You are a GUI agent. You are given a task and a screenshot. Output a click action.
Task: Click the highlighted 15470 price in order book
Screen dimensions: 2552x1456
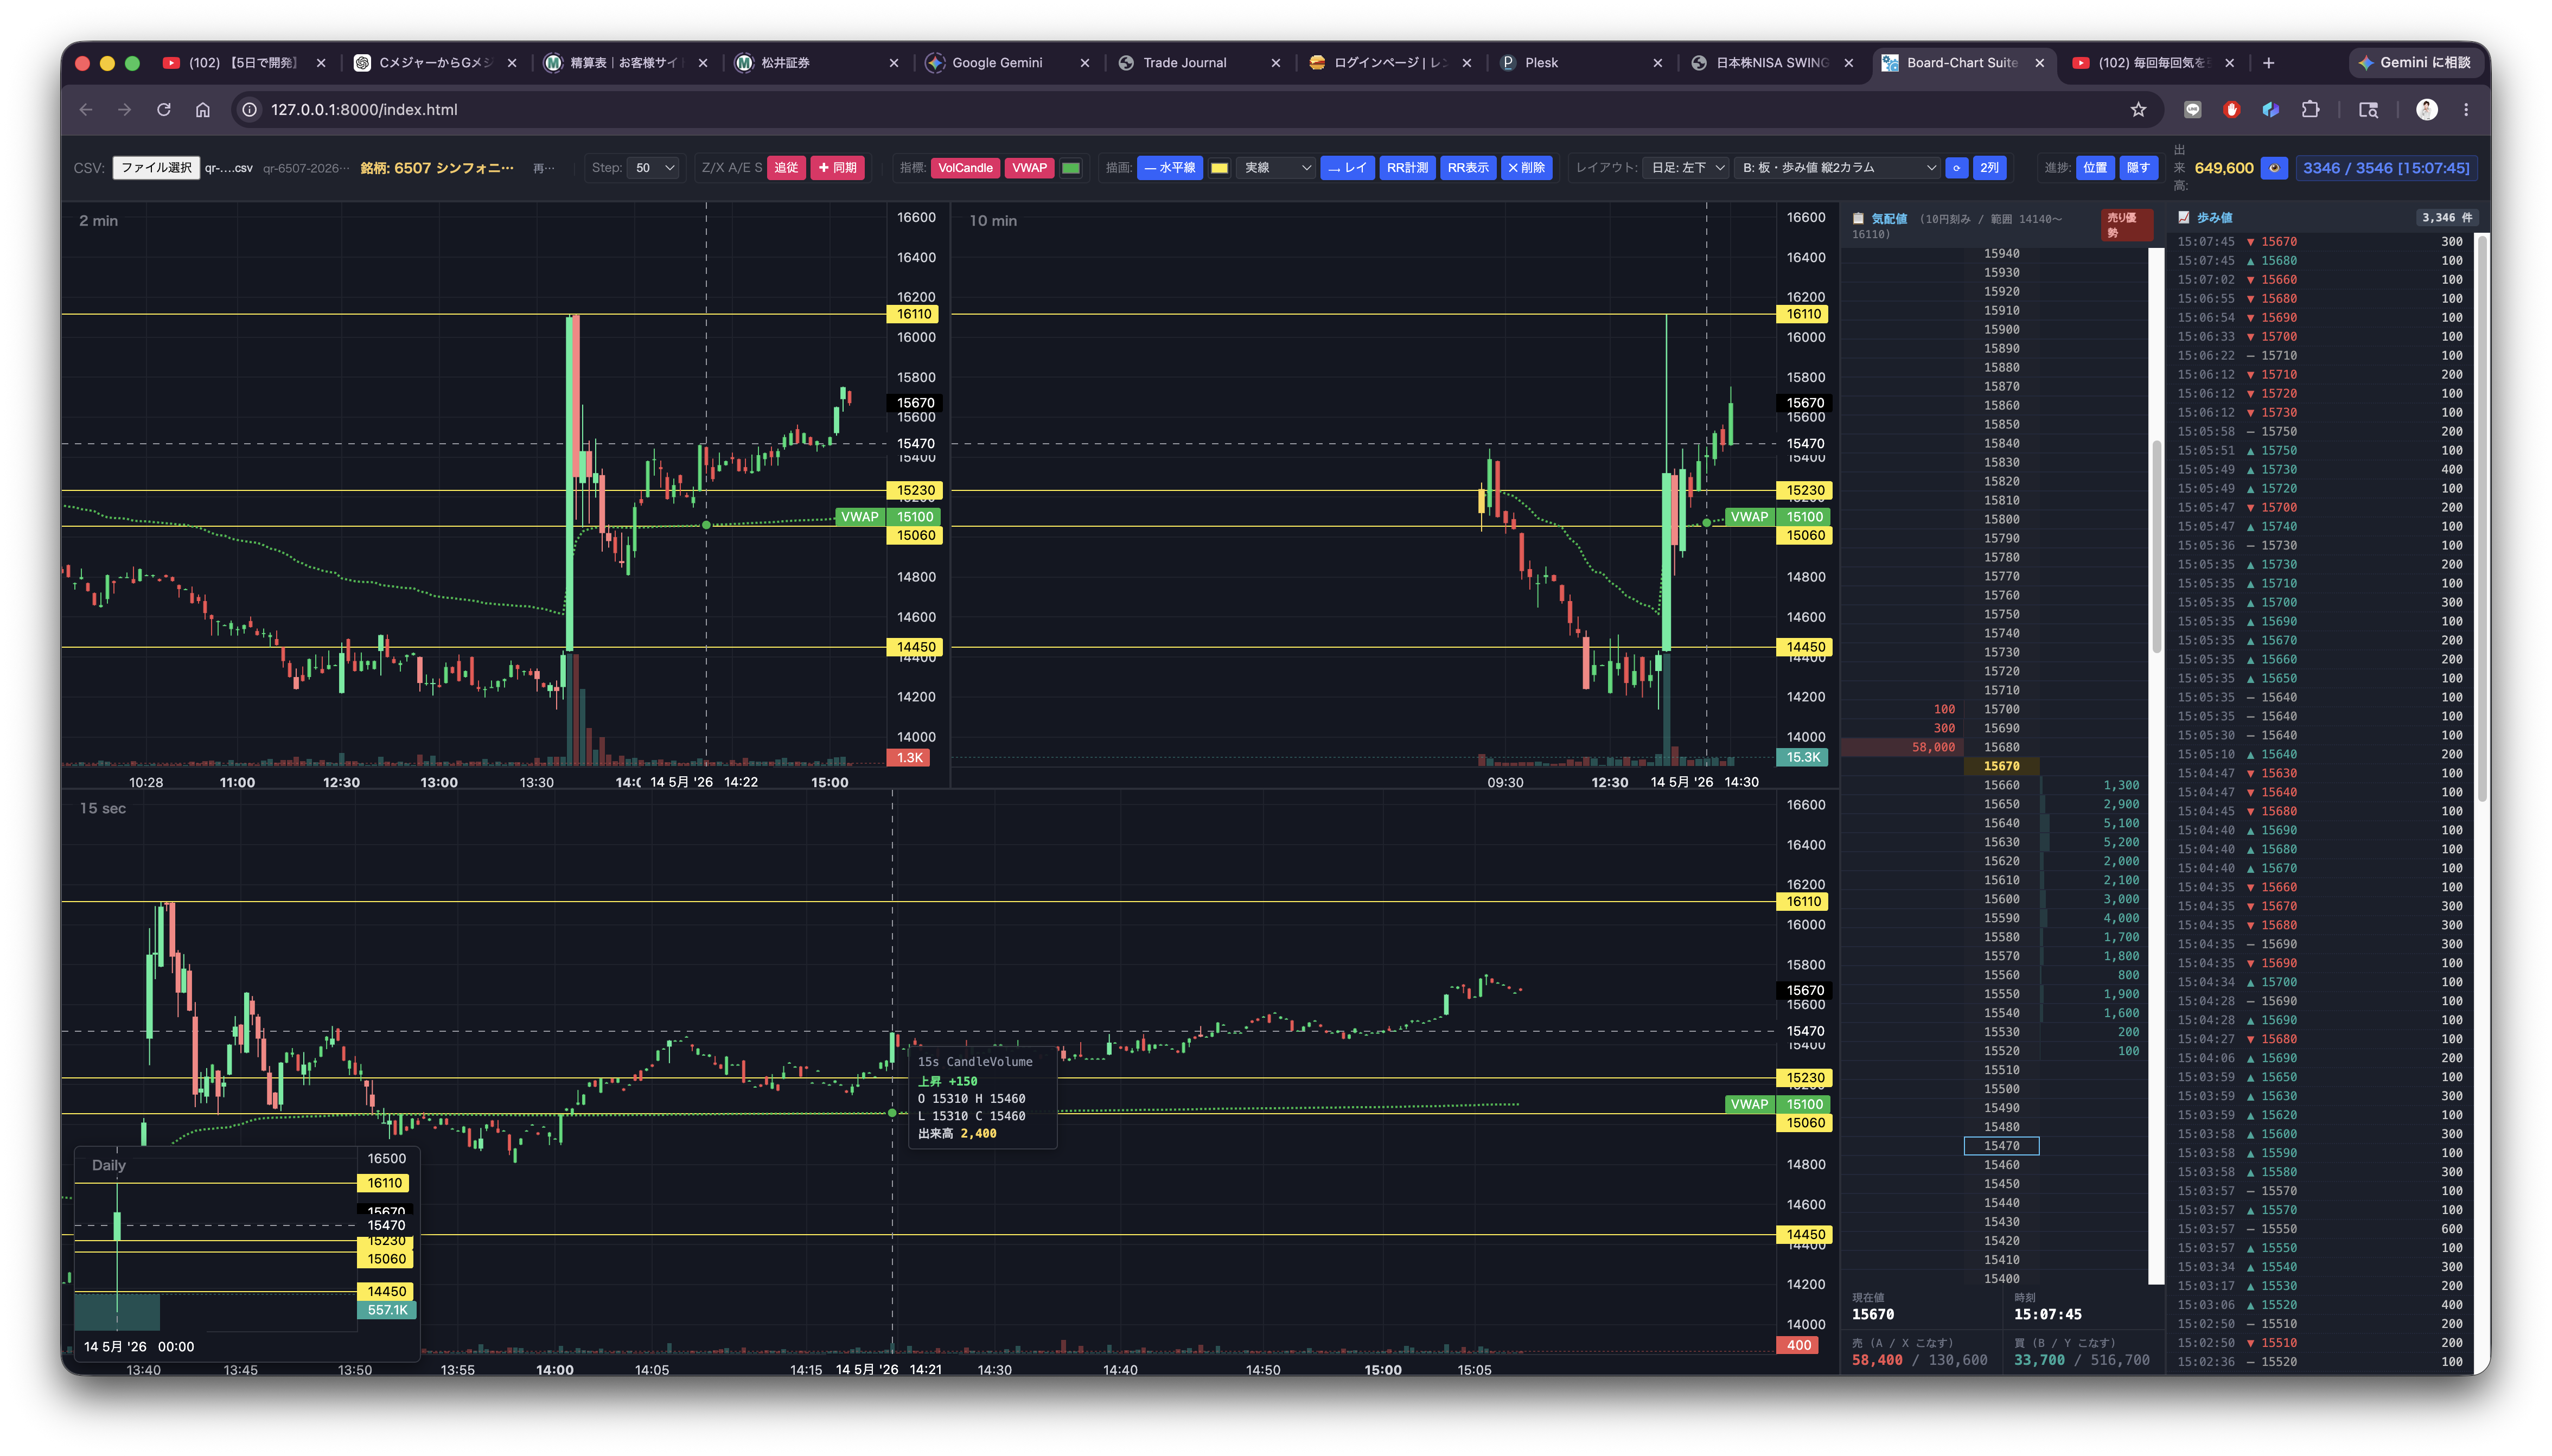coord(2001,1146)
